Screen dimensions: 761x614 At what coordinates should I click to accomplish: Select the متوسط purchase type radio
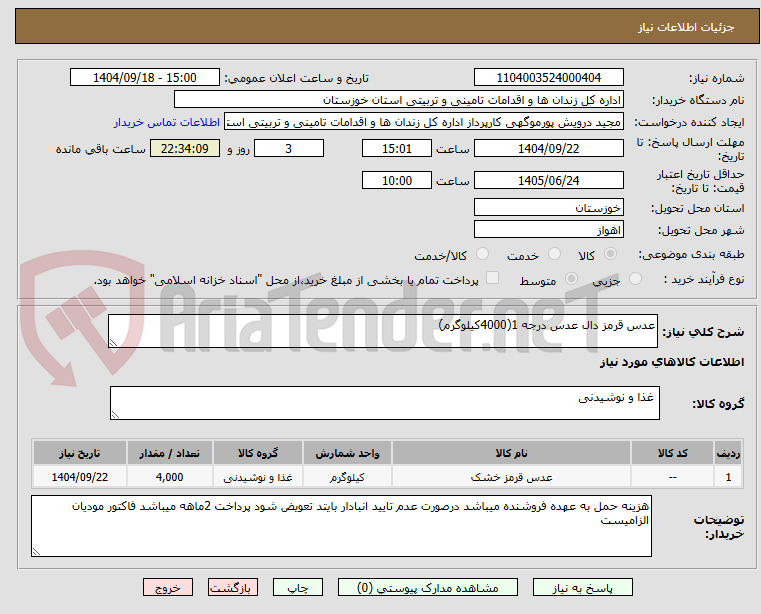tap(572, 279)
